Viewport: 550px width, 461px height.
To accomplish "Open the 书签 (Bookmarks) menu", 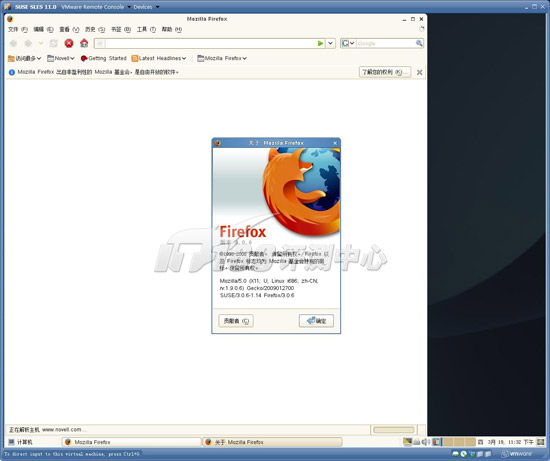I will tap(121, 29).
